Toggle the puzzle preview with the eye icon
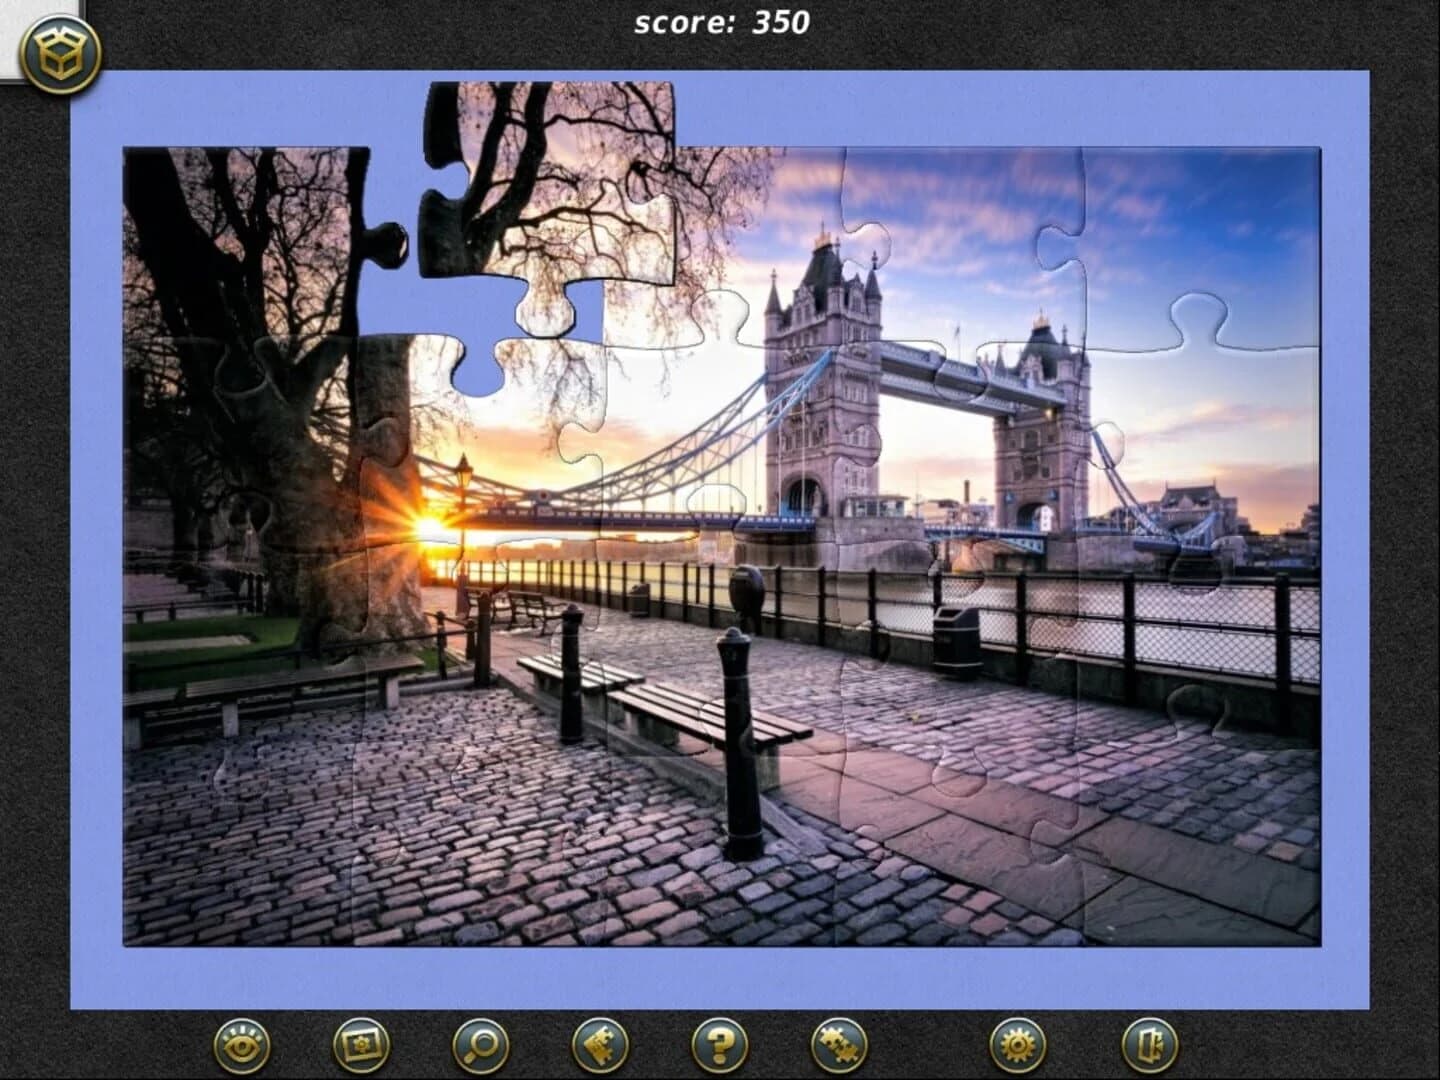Image resolution: width=1440 pixels, height=1080 pixels. pos(238,1044)
